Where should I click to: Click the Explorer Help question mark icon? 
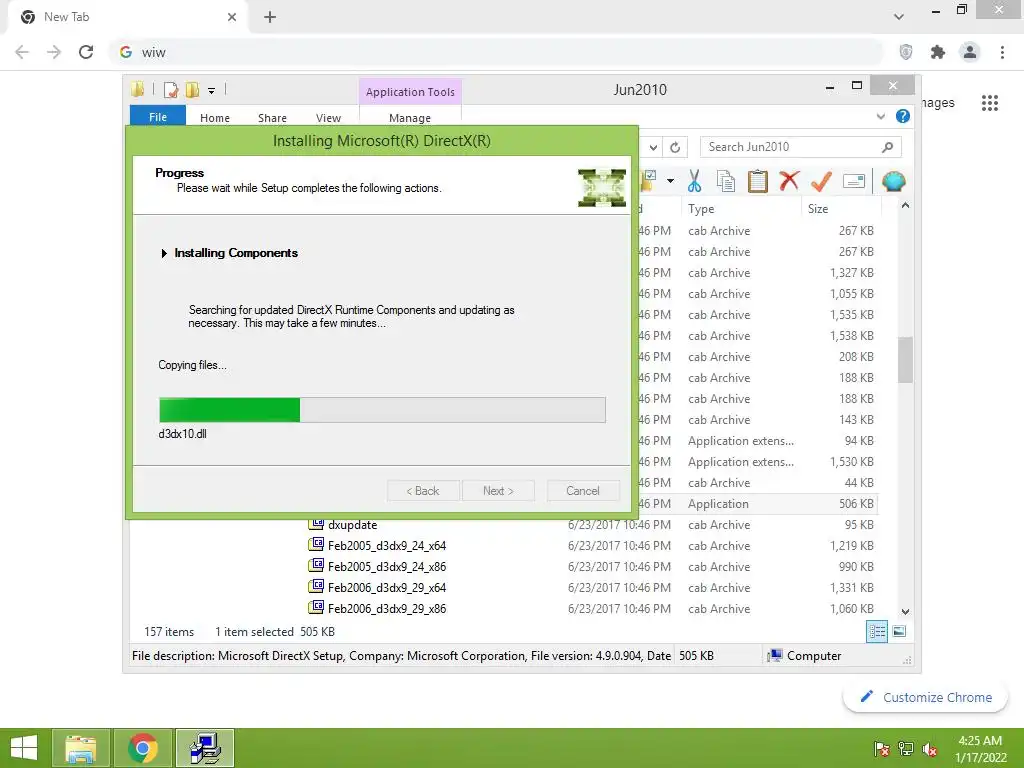click(903, 116)
